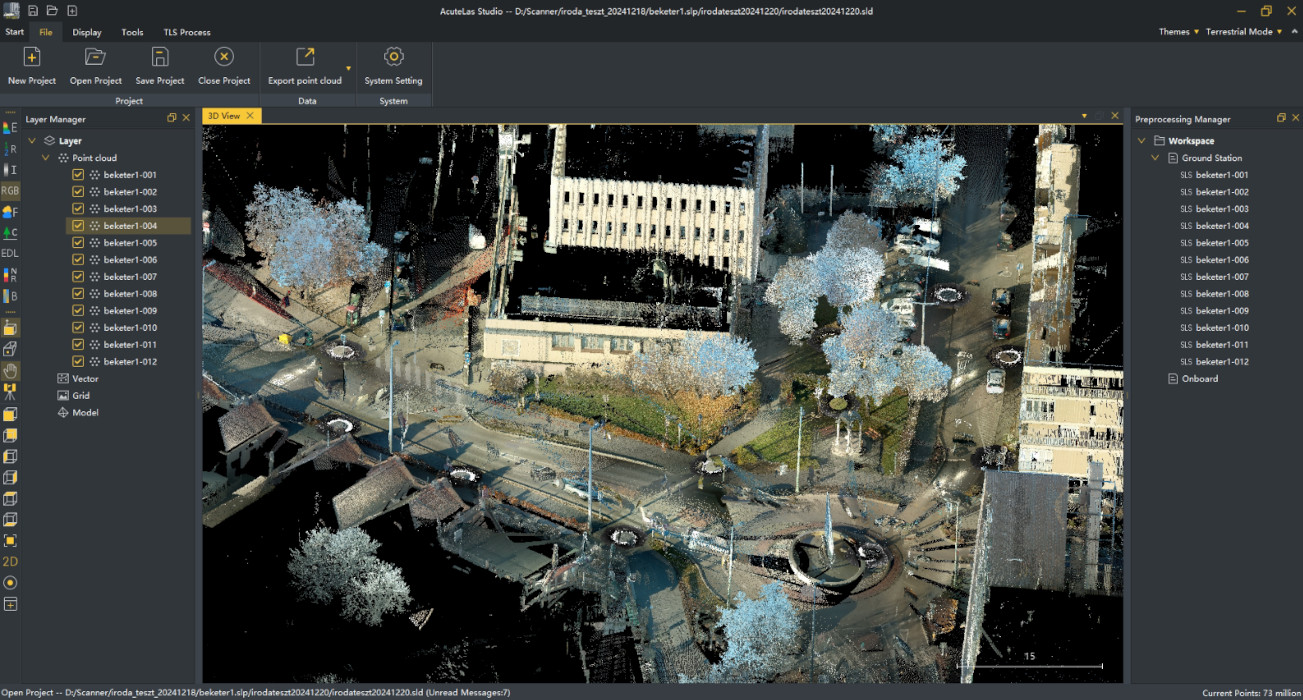Open the System Setting gear
This screenshot has width=1303, height=700.
[393, 58]
